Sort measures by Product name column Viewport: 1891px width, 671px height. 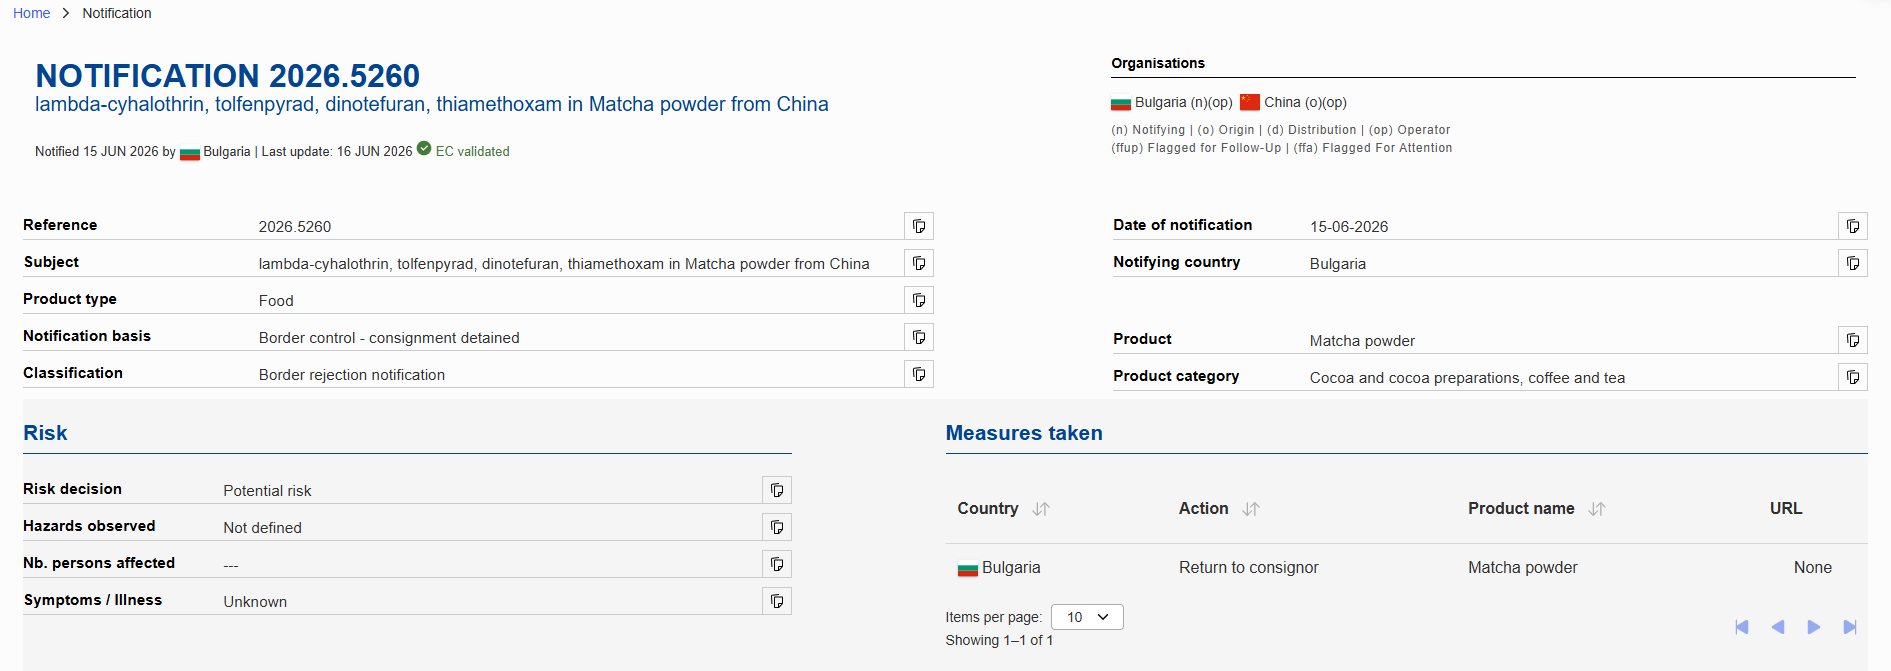click(x=1597, y=509)
